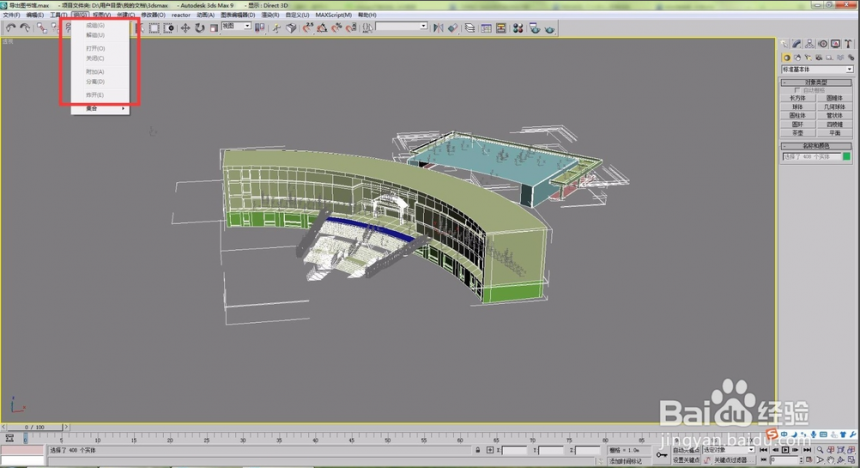Select the Lights category icon
The image size is (860, 468).
[808, 58]
